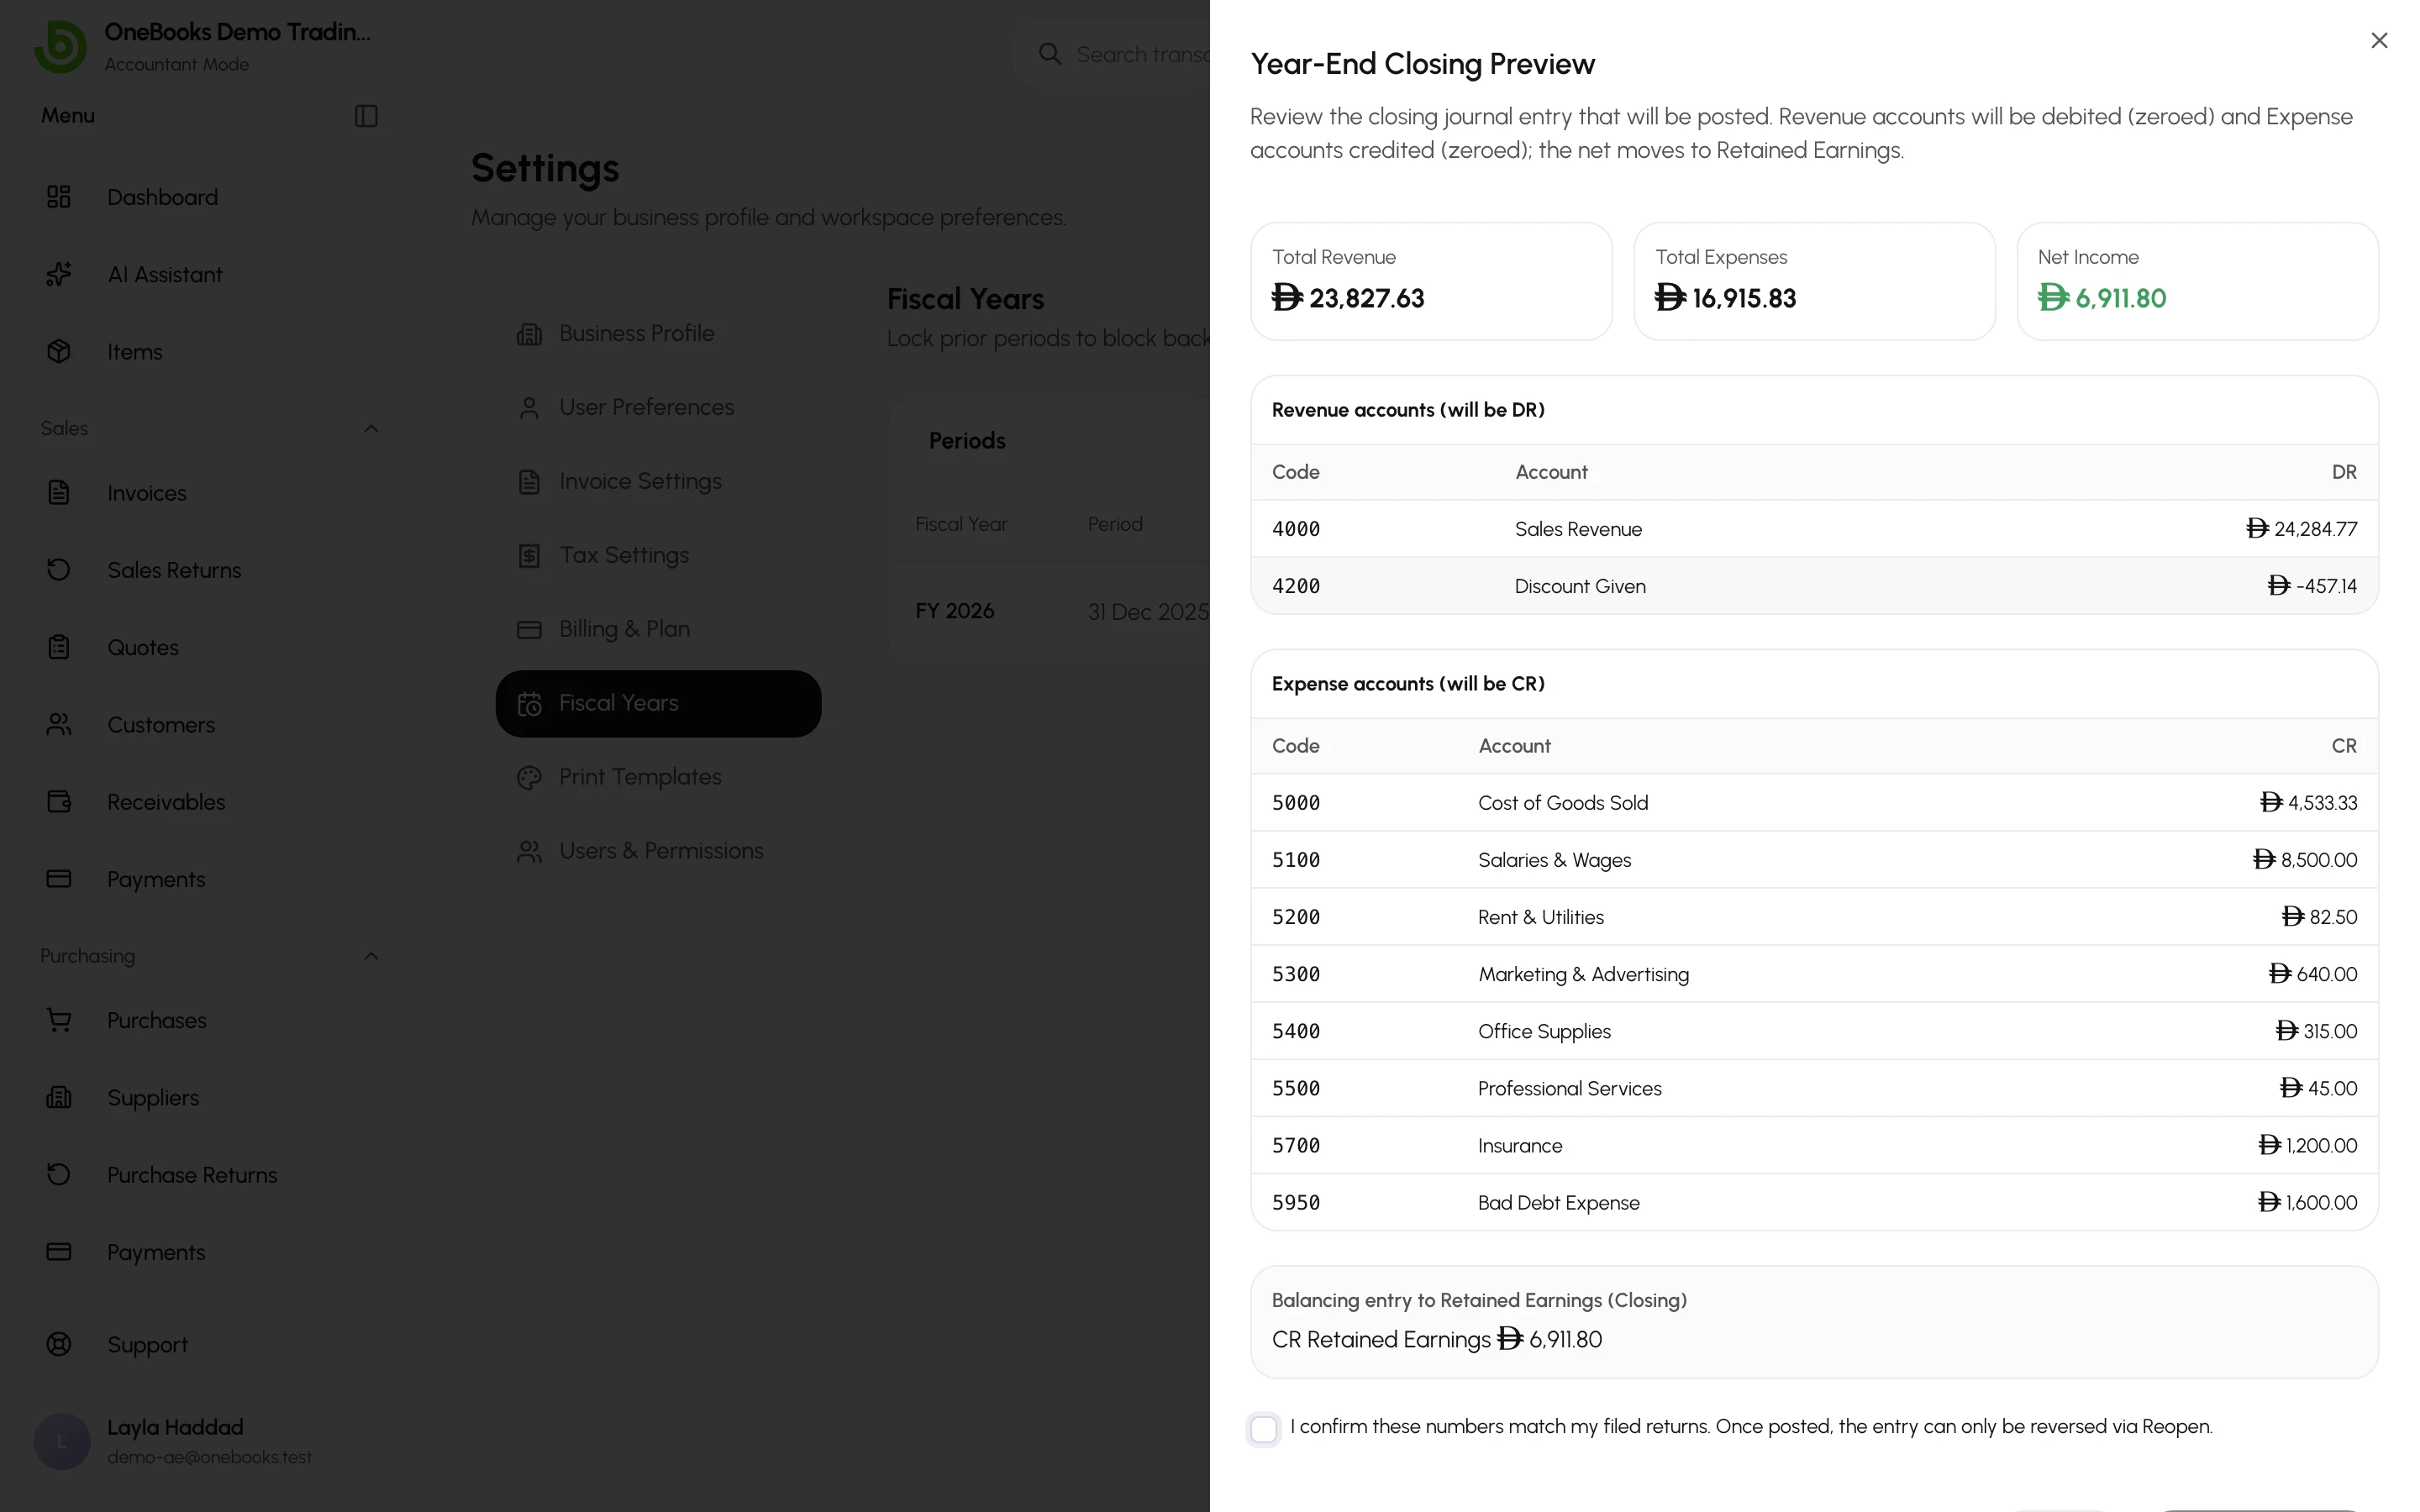Click the Business Profile building icon

point(529,334)
